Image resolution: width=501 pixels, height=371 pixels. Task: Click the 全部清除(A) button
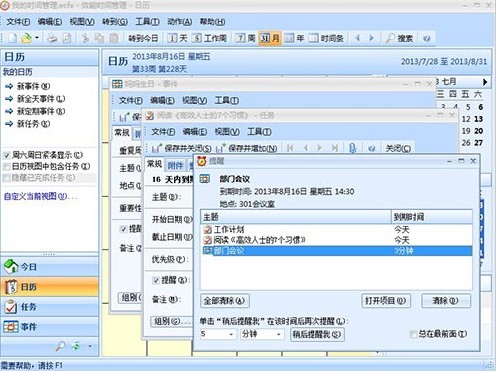[x=225, y=301]
